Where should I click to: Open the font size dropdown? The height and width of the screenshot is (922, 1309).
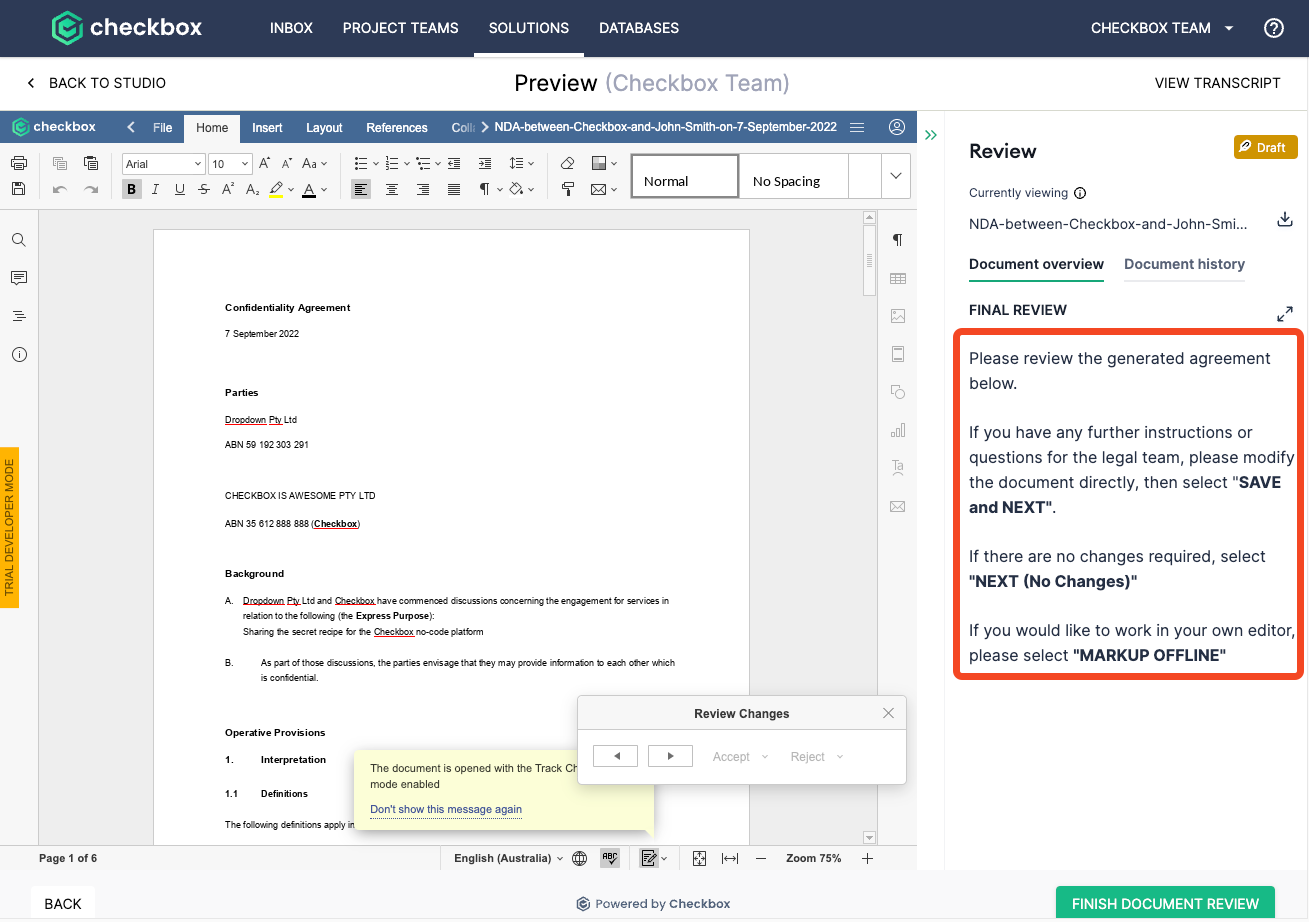point(231,164)
